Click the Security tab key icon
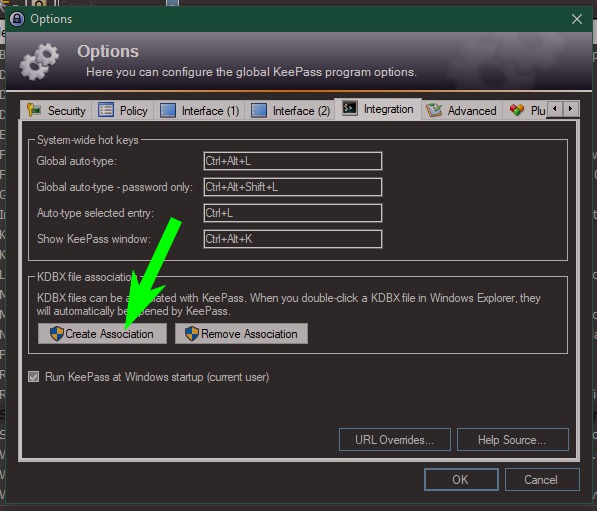Viewport: 597px width, 511px height. (x=34, y=110)
